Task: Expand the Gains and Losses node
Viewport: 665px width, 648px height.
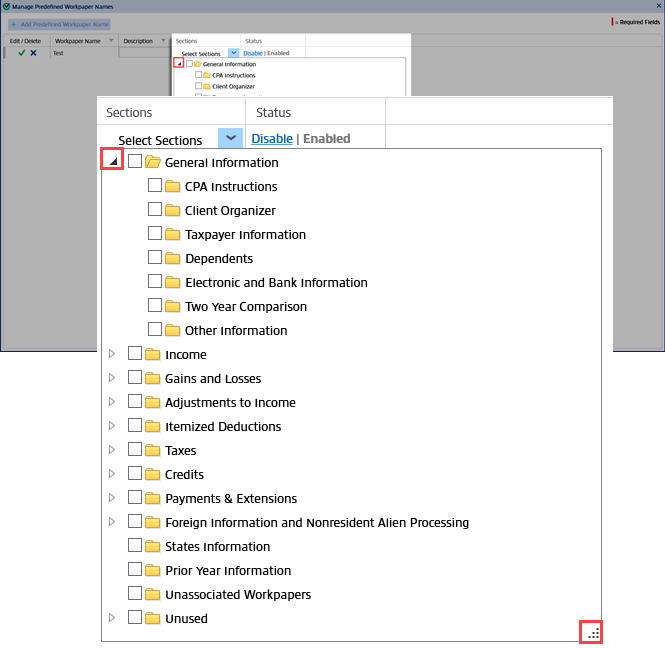Action: 112,379
